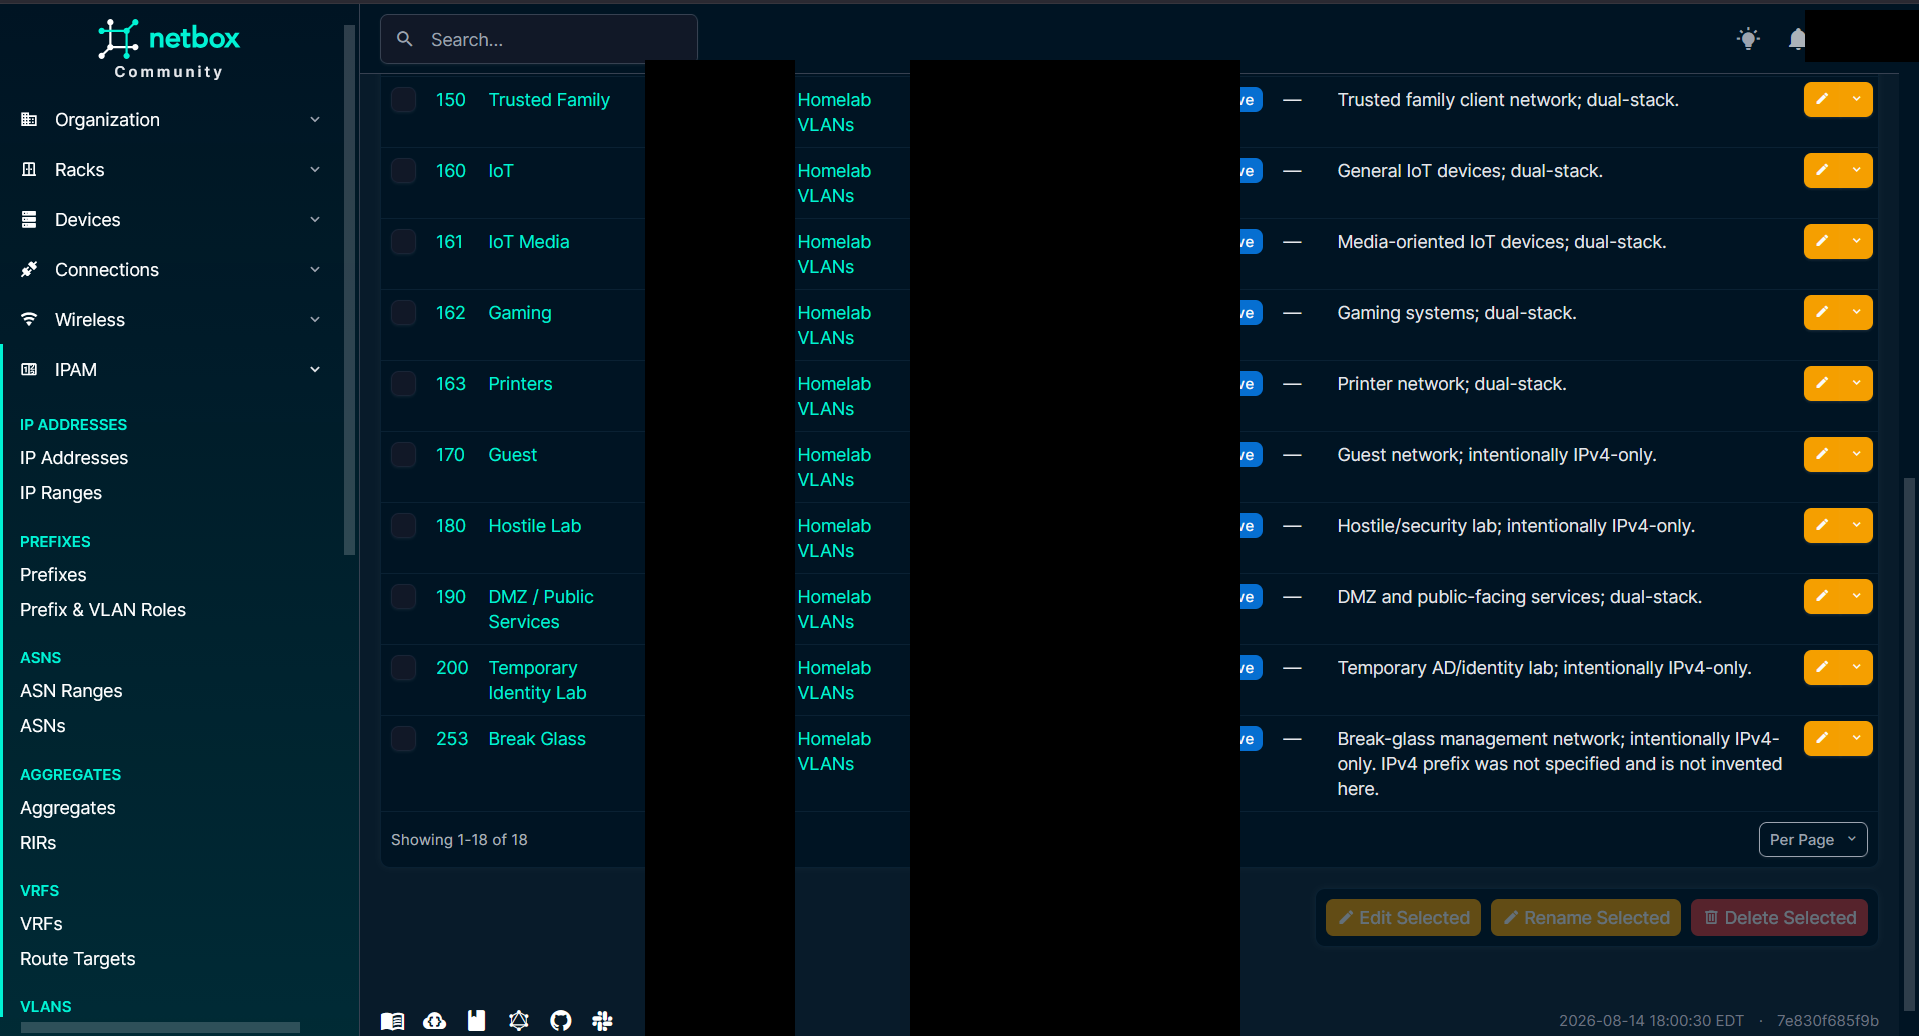Image resolution: width=1919 pixels, height=1036 pixels.
Task: Click the Devices server icon in sidebar
Action: (x=29, y=219)
